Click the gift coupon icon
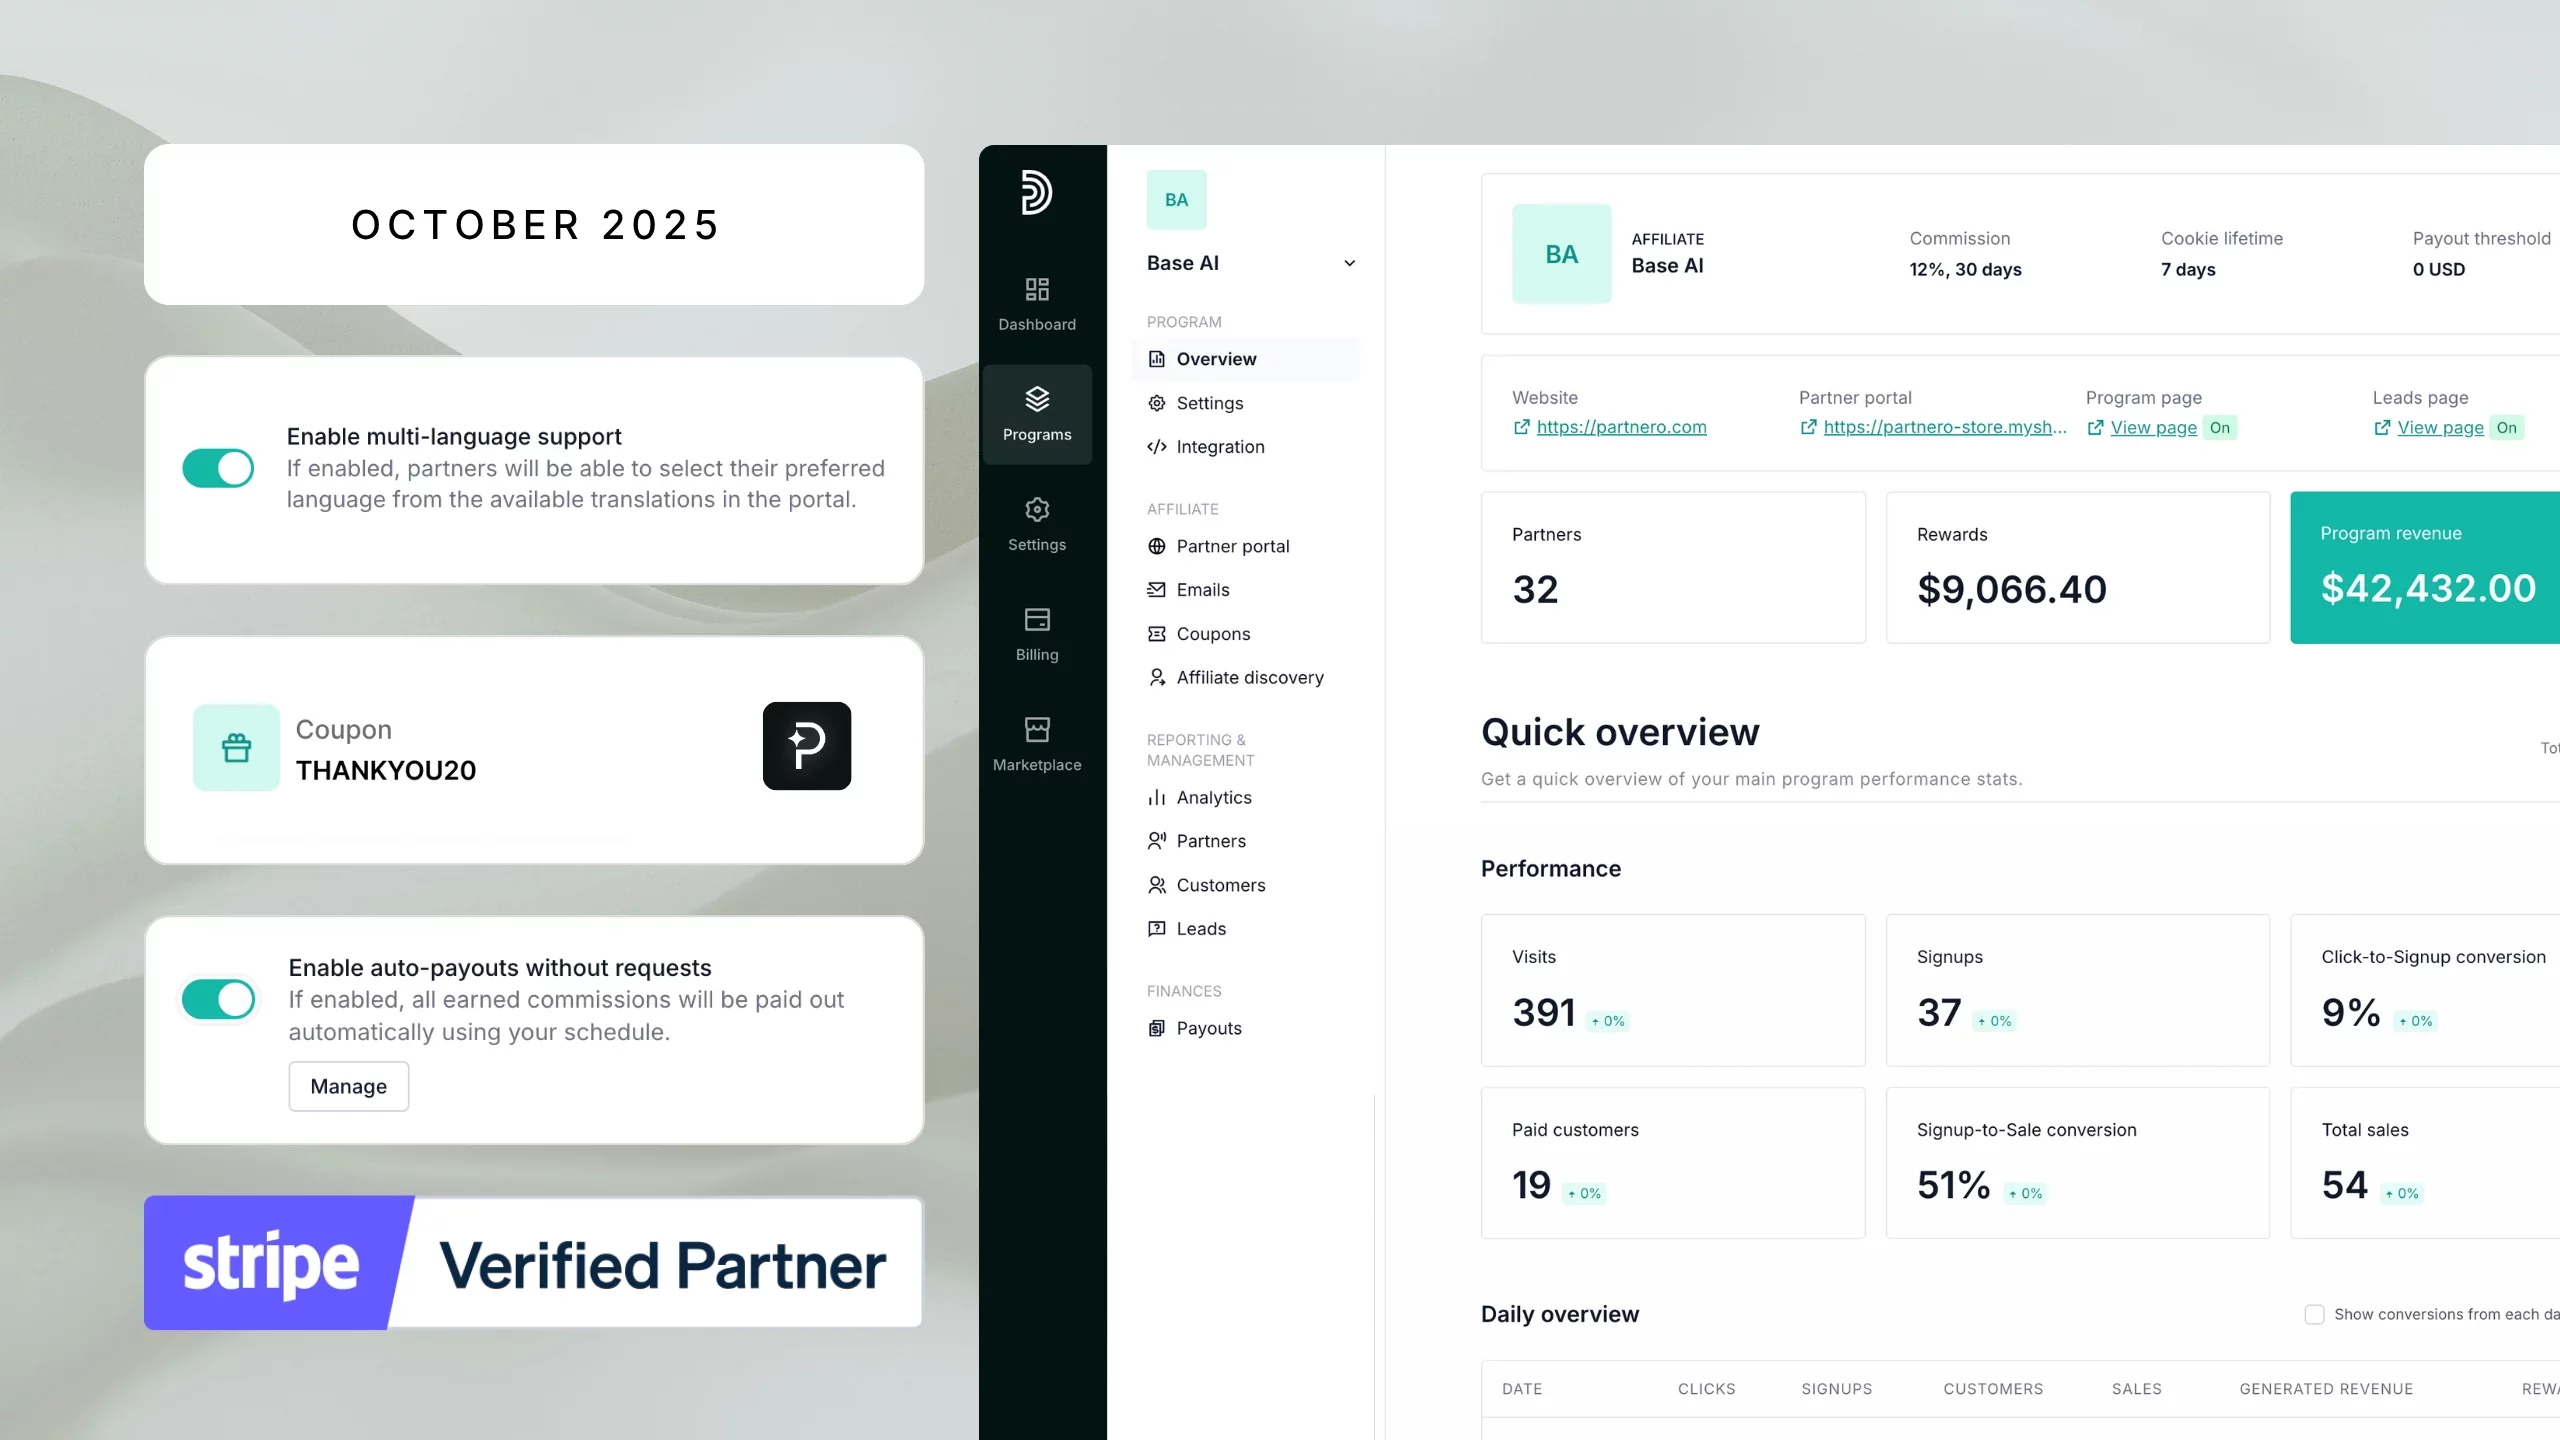This screenshot has width=2560, height=1440. click(236, 748)
